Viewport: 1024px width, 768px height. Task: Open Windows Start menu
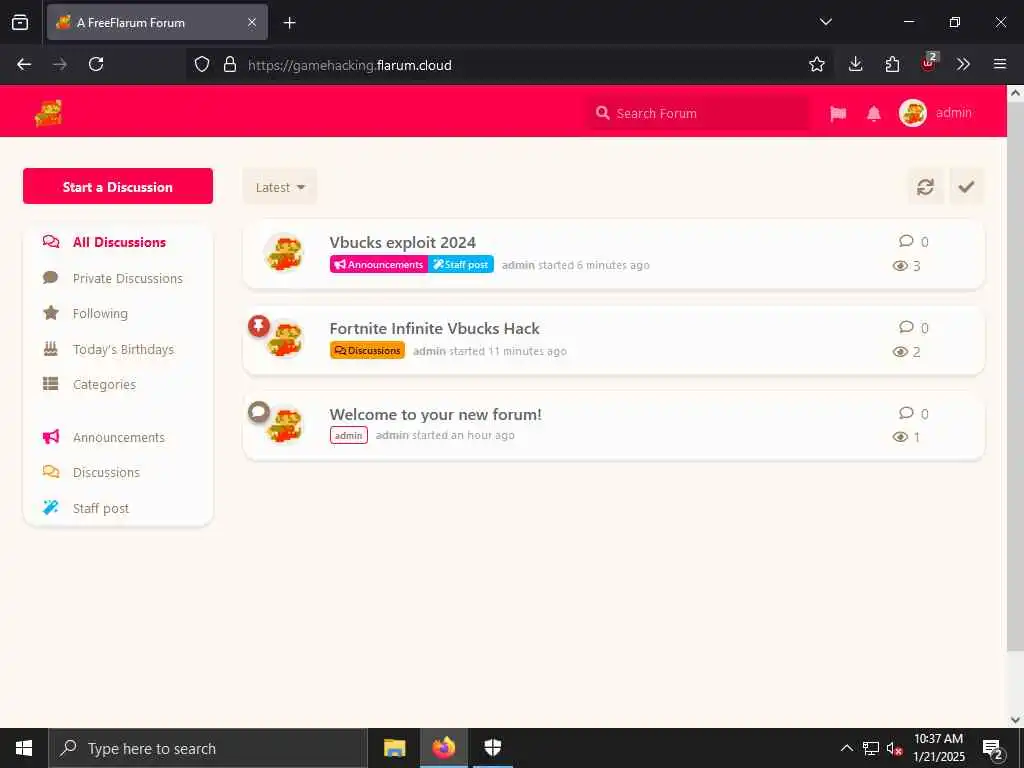[24, 748]
